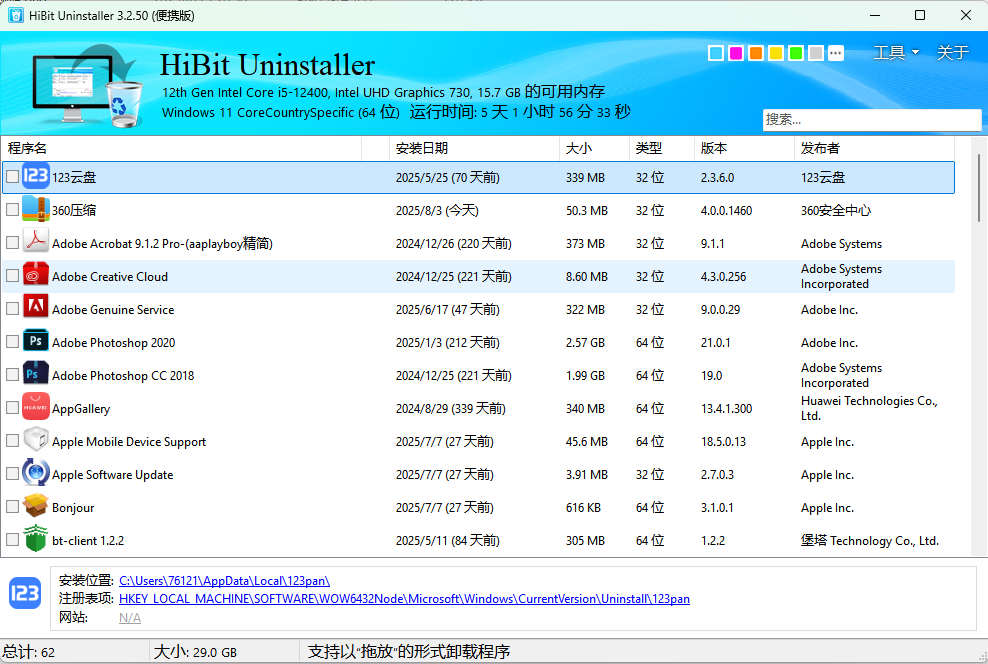Choose the yellow theme color swatch
Image resolution: width=988 pixels, height=664 pixels.
[776, 53]
